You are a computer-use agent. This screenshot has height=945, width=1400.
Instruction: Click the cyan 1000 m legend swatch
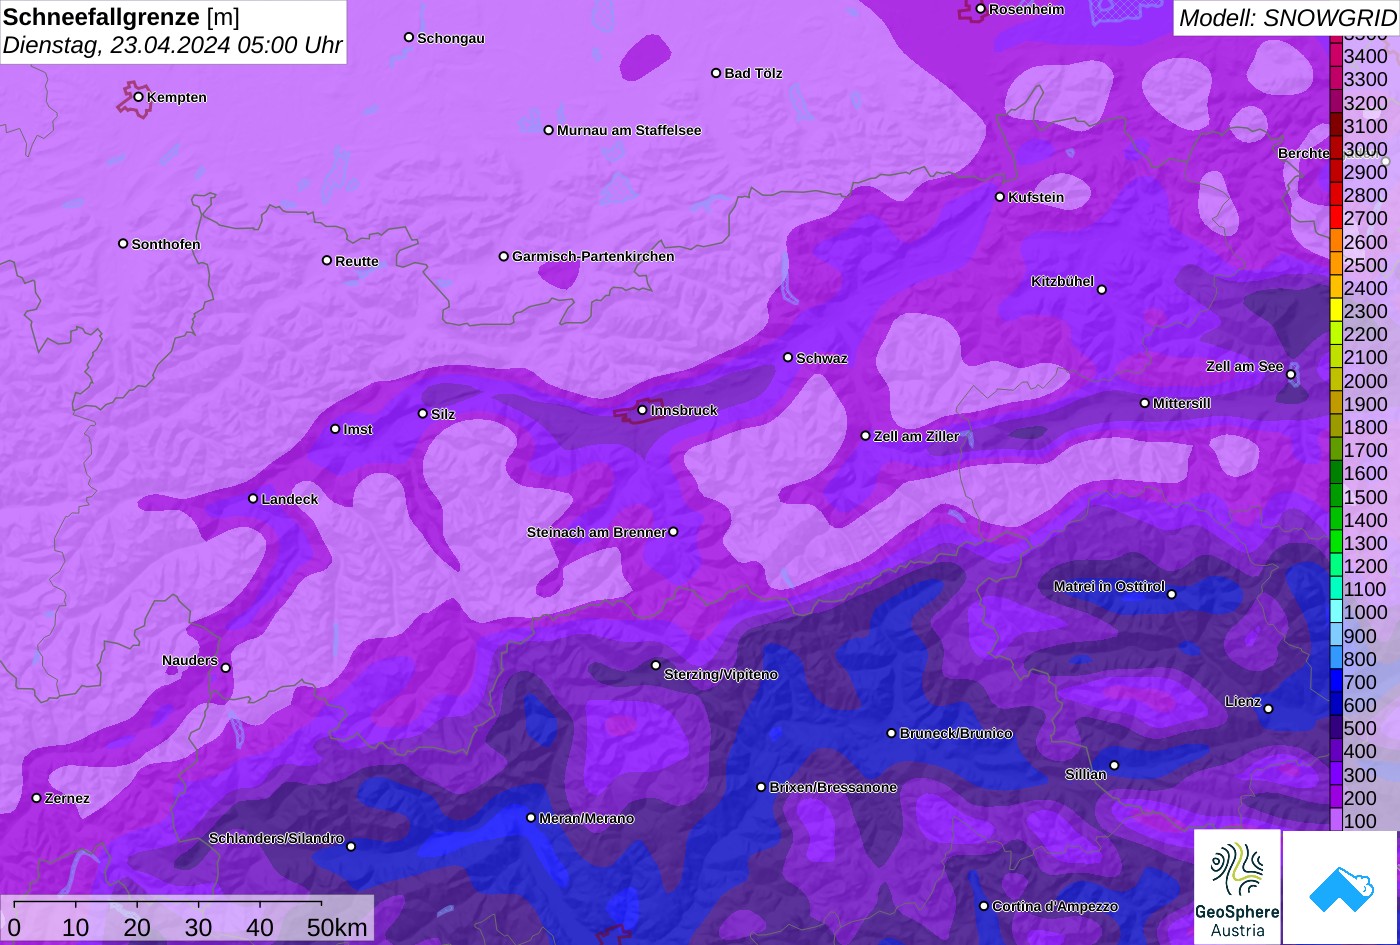tap(1336, 611)
